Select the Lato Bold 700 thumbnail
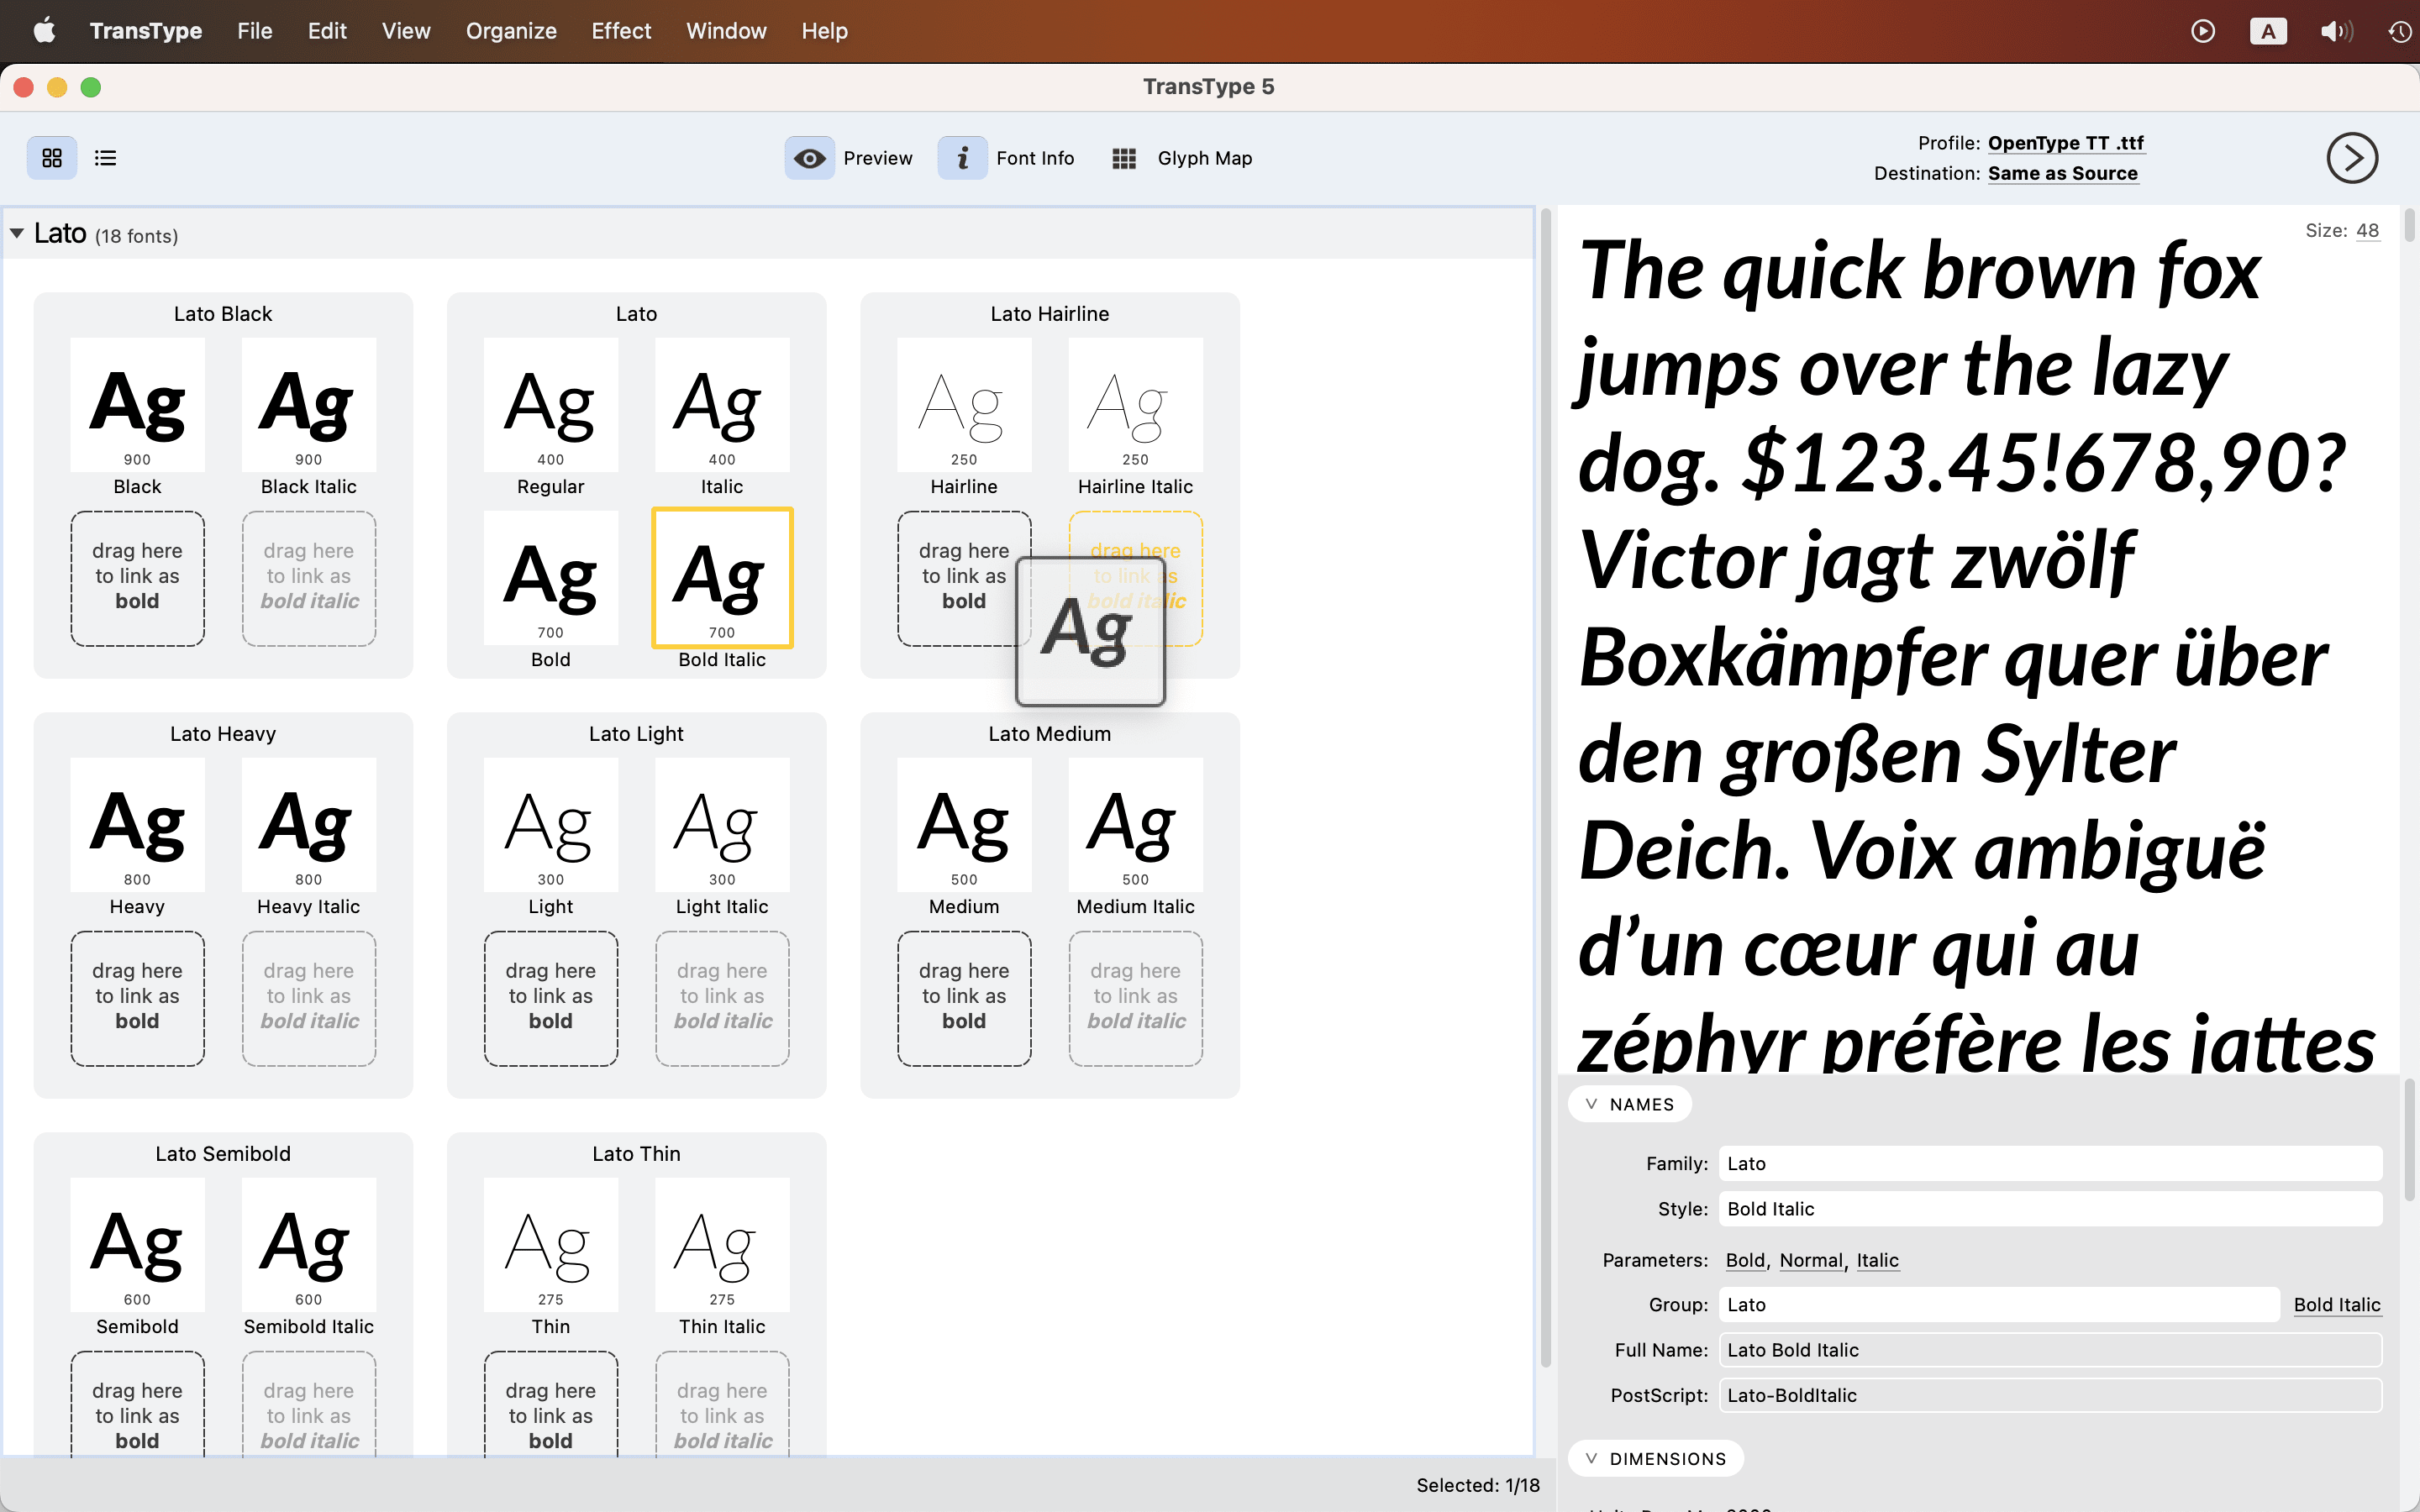The width and height of the screenshot is (2420, 1512). tap(551, 577)
